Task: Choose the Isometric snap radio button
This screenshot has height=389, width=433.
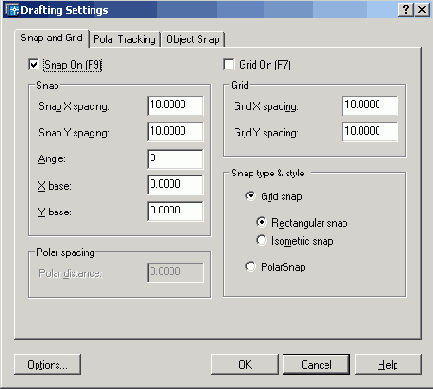Action: click(261, 240)
